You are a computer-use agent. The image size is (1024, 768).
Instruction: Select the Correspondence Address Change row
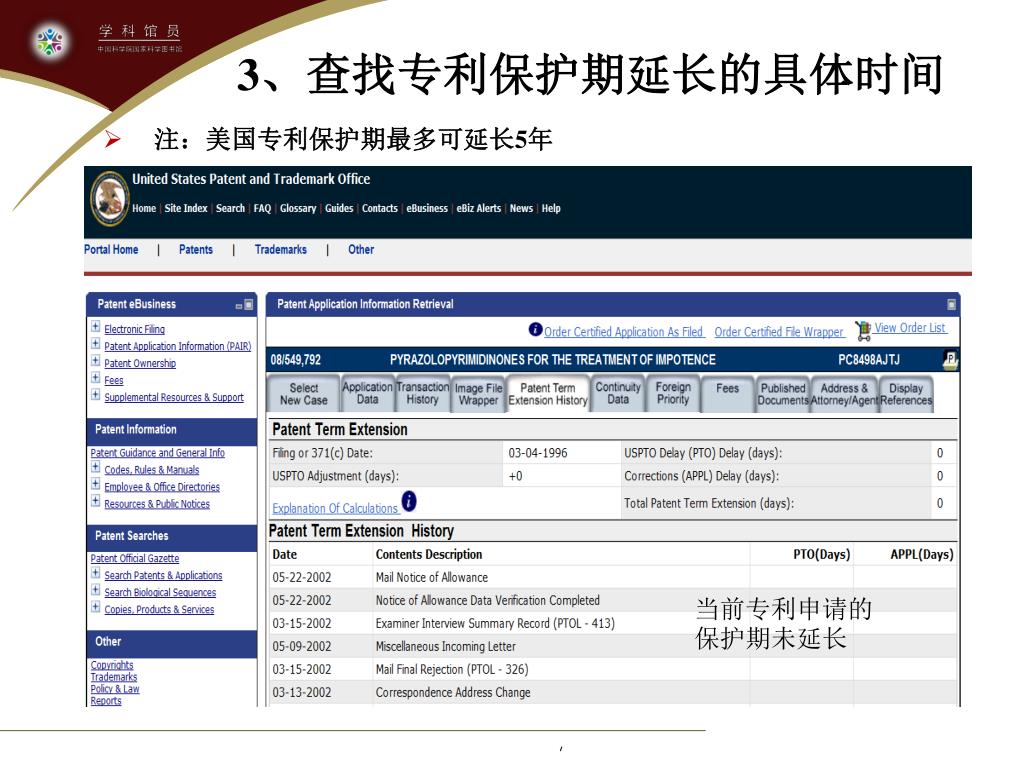(613, 692)
